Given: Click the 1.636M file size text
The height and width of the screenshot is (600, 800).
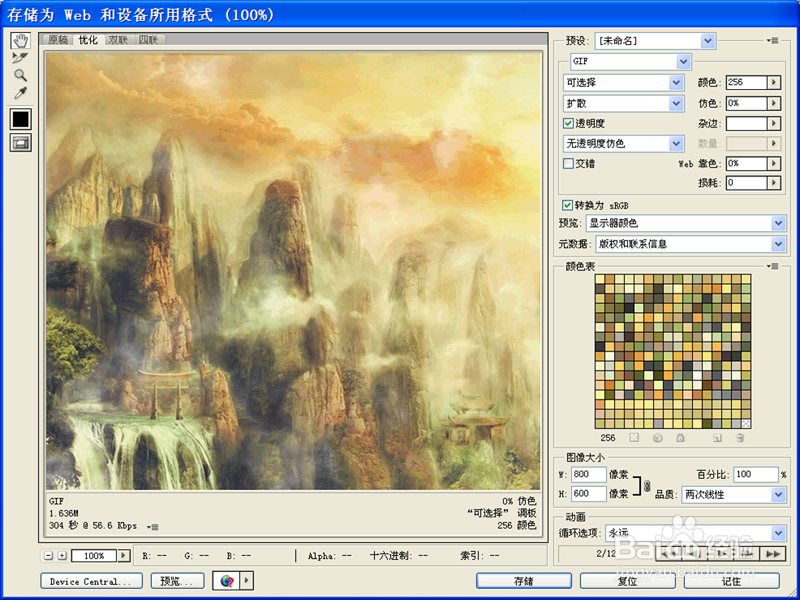Looking at the screenshot, I should (64, 513).
